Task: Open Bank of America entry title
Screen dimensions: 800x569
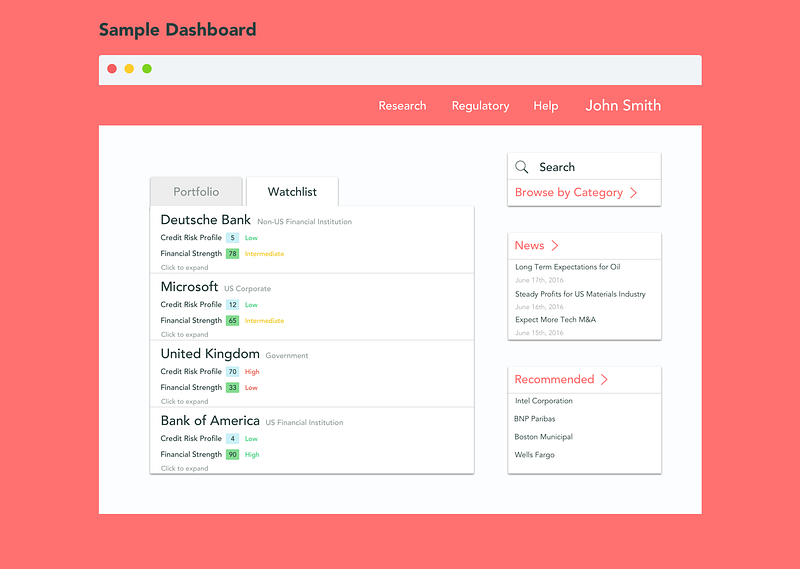Action: click(x=210, y=420)
